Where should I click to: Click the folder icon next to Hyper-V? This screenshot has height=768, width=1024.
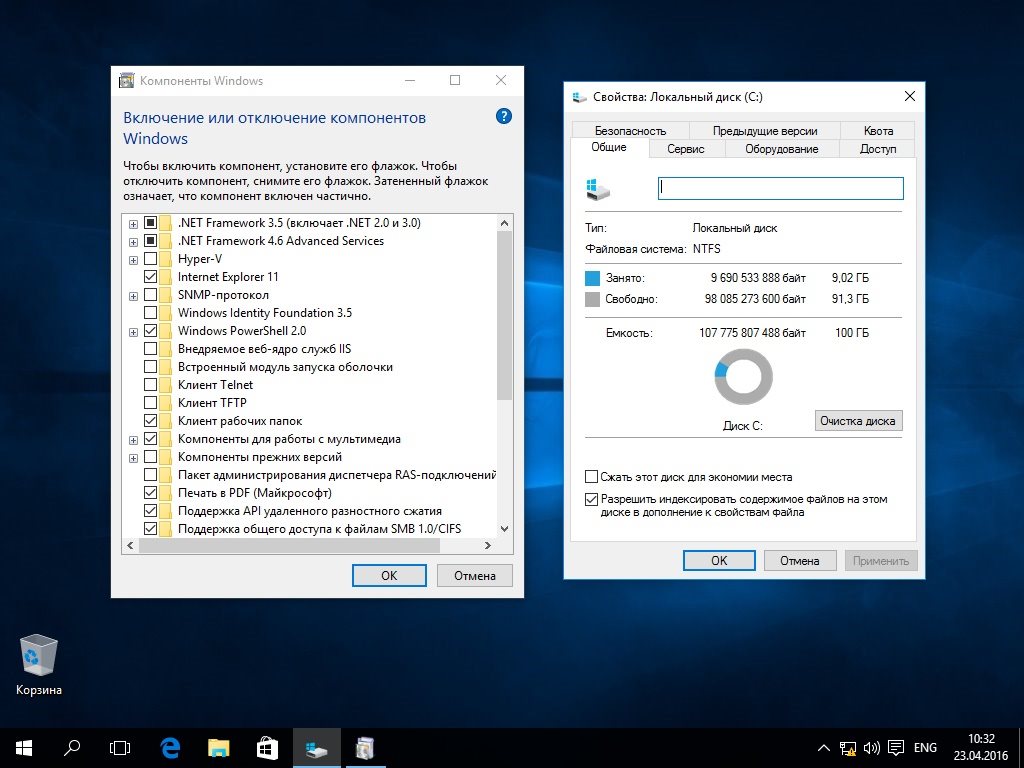[x=165, y=259]
